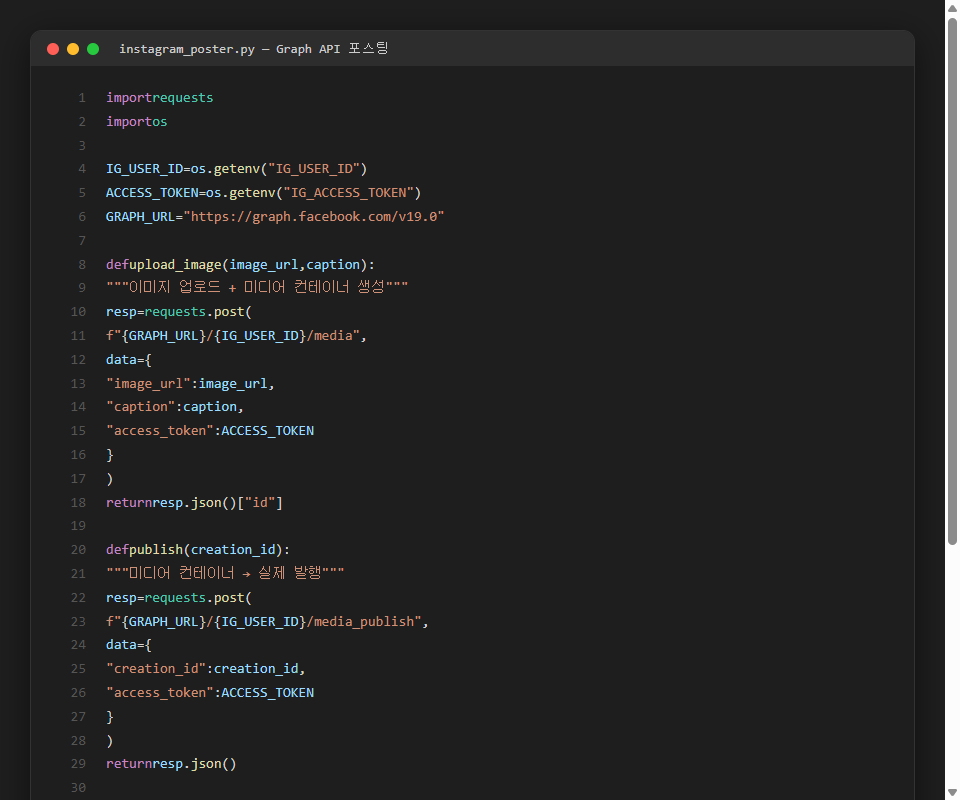
Task: Click the Graph API 포스팅 title label
Action: [330, 48]
